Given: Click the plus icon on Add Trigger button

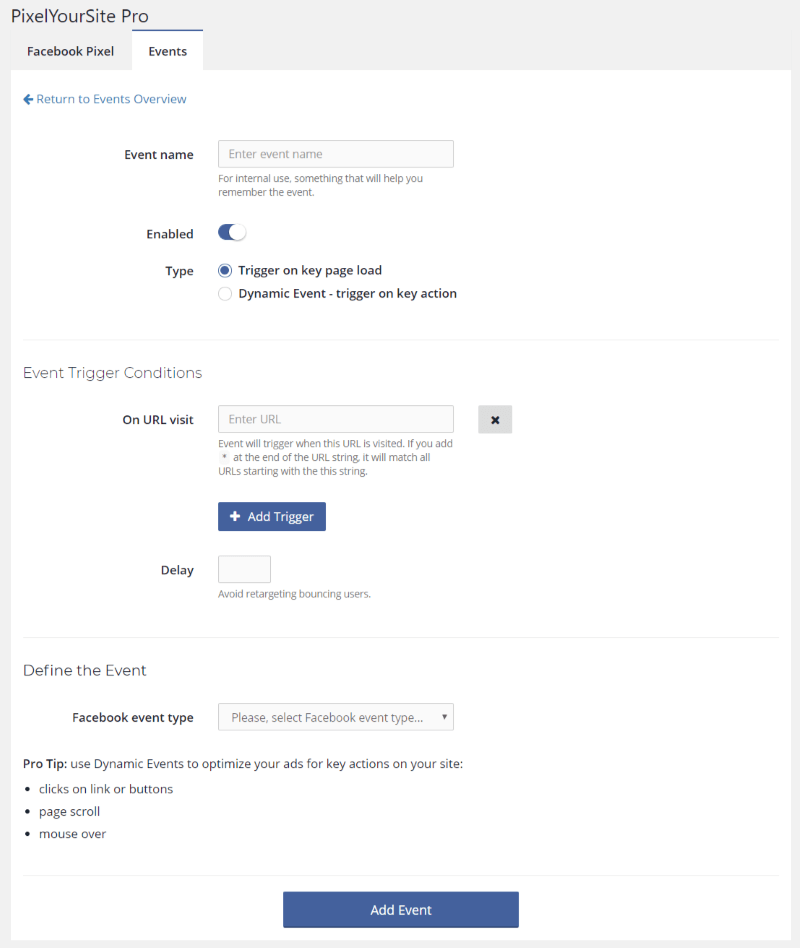Looking at the screenshot, I should (x=235, y=516).
